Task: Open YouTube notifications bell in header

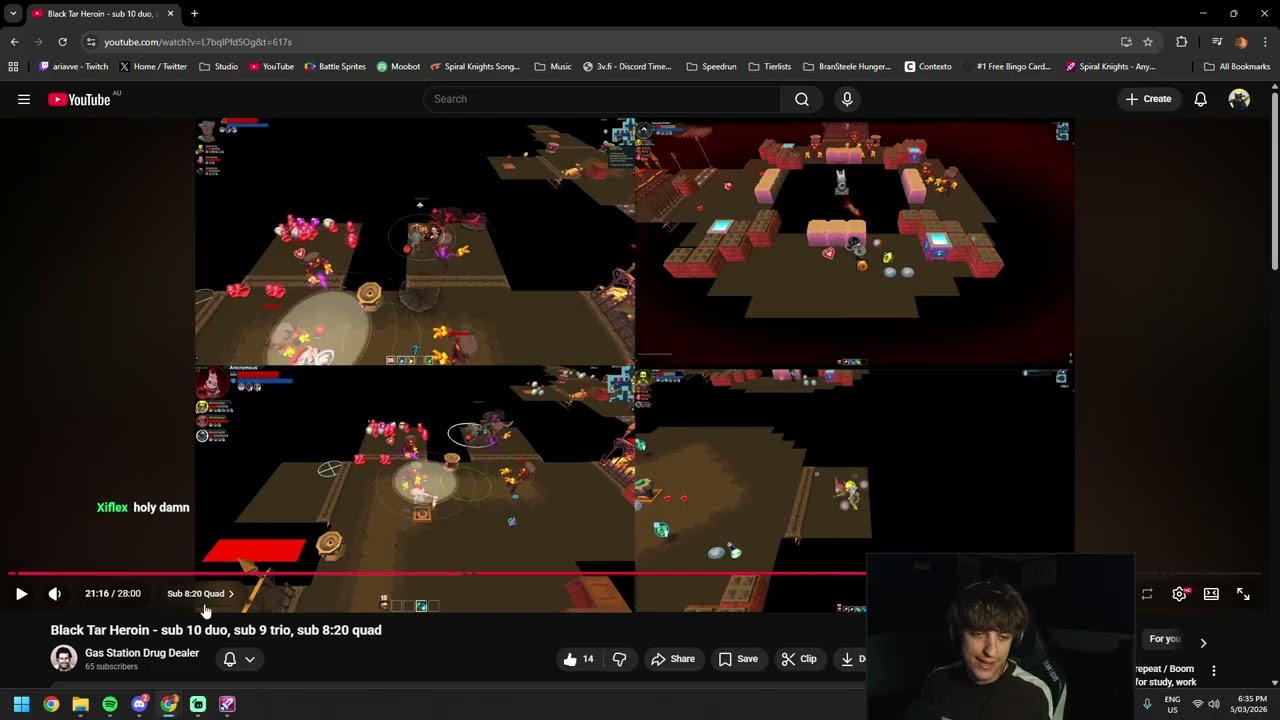Action: (1200, 99)
